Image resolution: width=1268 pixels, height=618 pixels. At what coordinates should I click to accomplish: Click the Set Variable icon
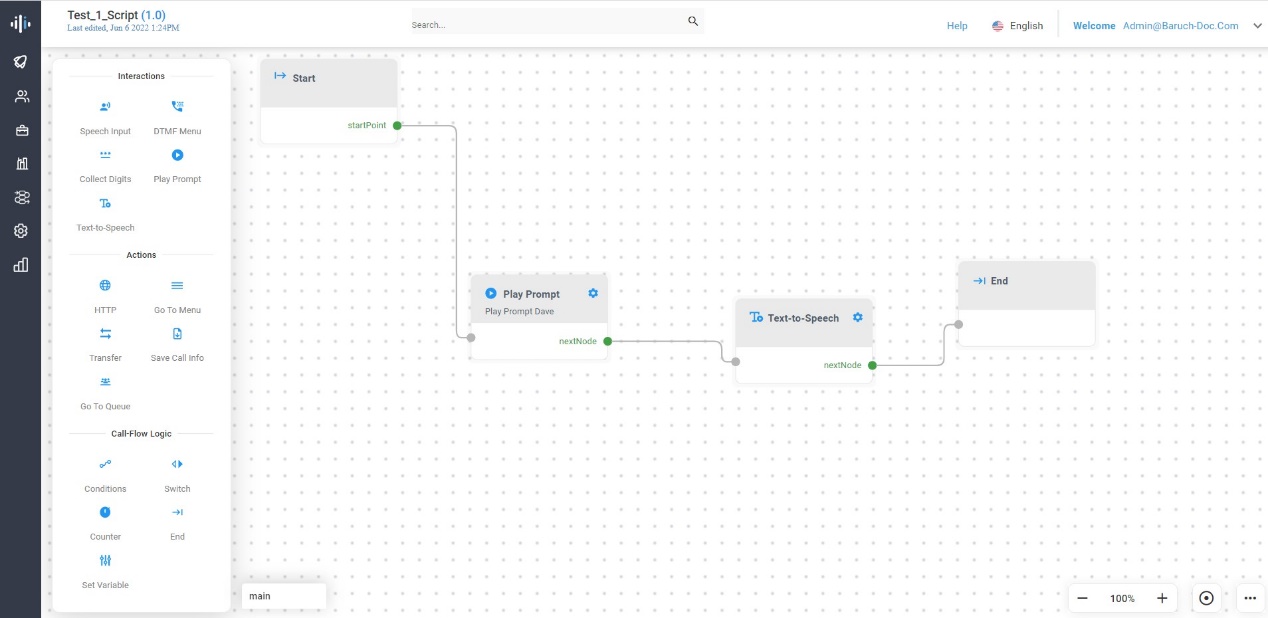[105, 560]
